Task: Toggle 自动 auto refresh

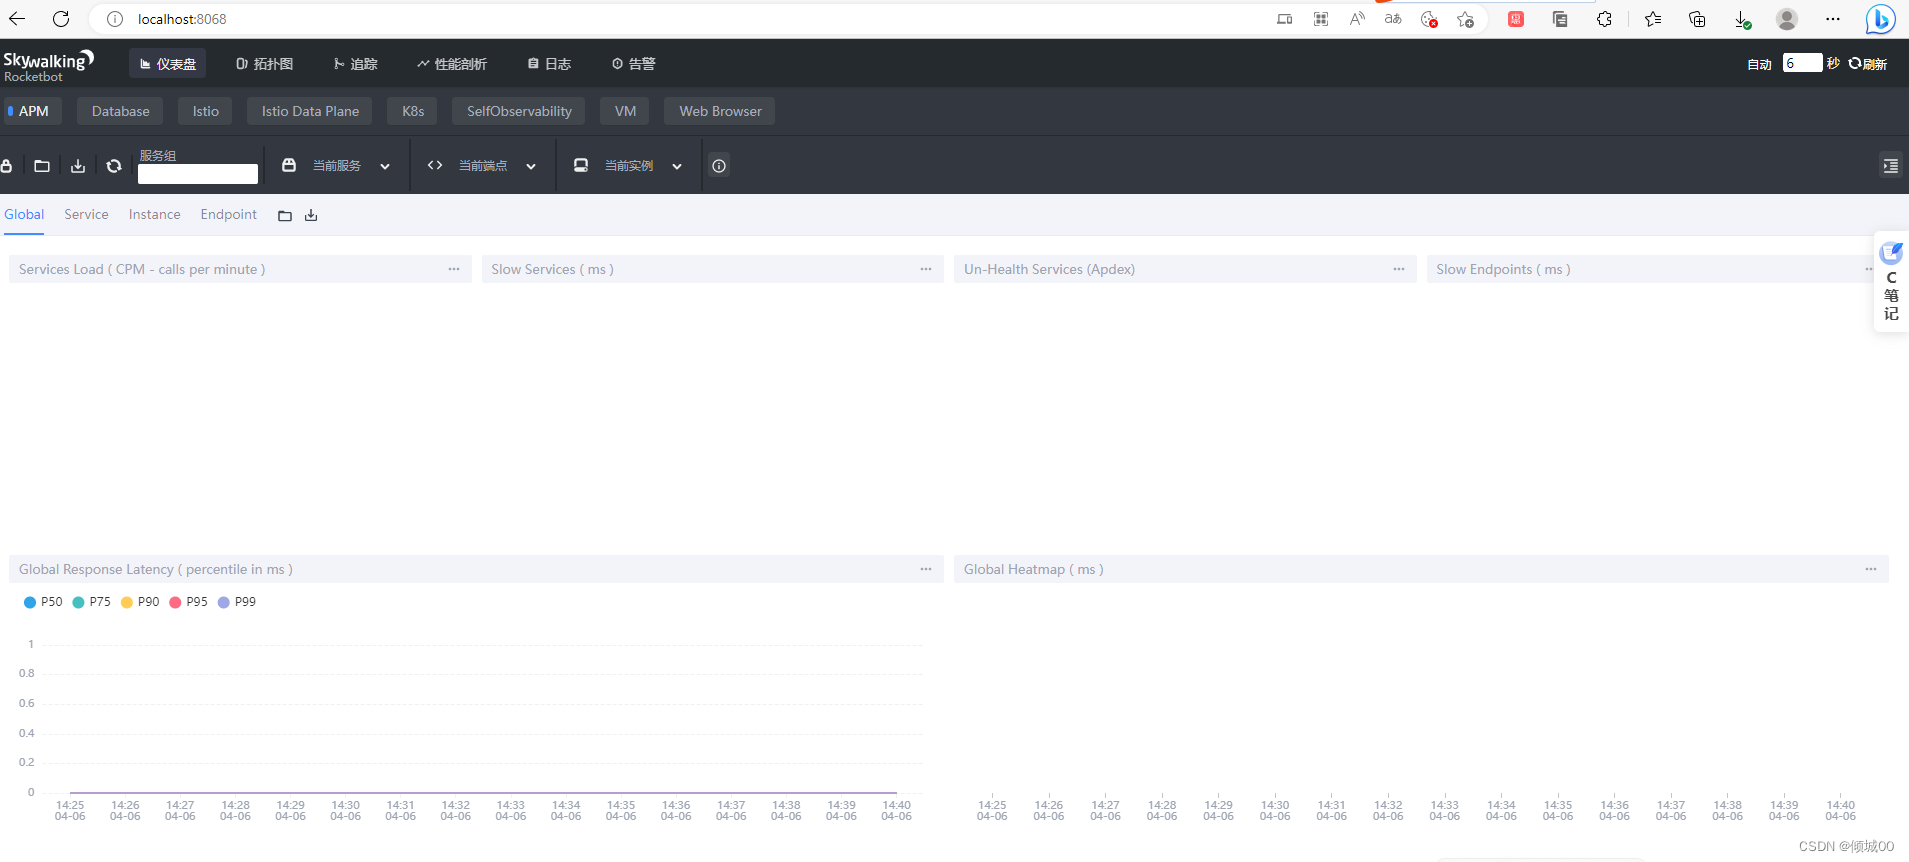Action: click(1759, 64)
